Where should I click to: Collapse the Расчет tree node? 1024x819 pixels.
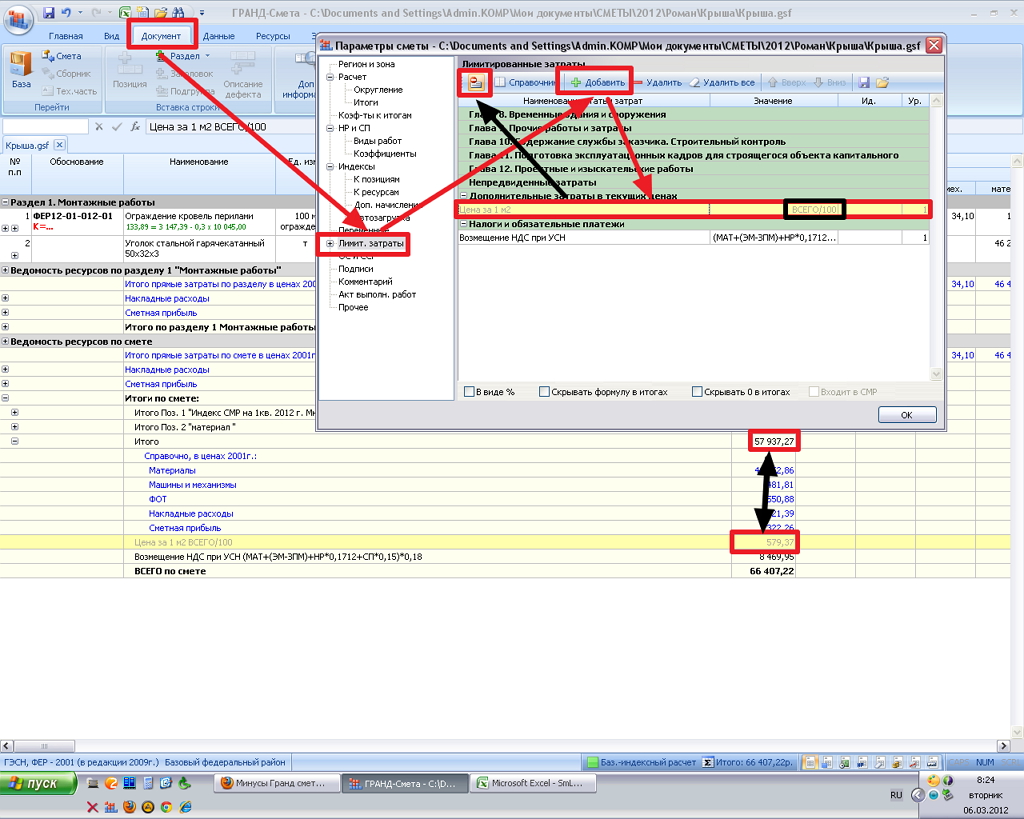point(330,77)
